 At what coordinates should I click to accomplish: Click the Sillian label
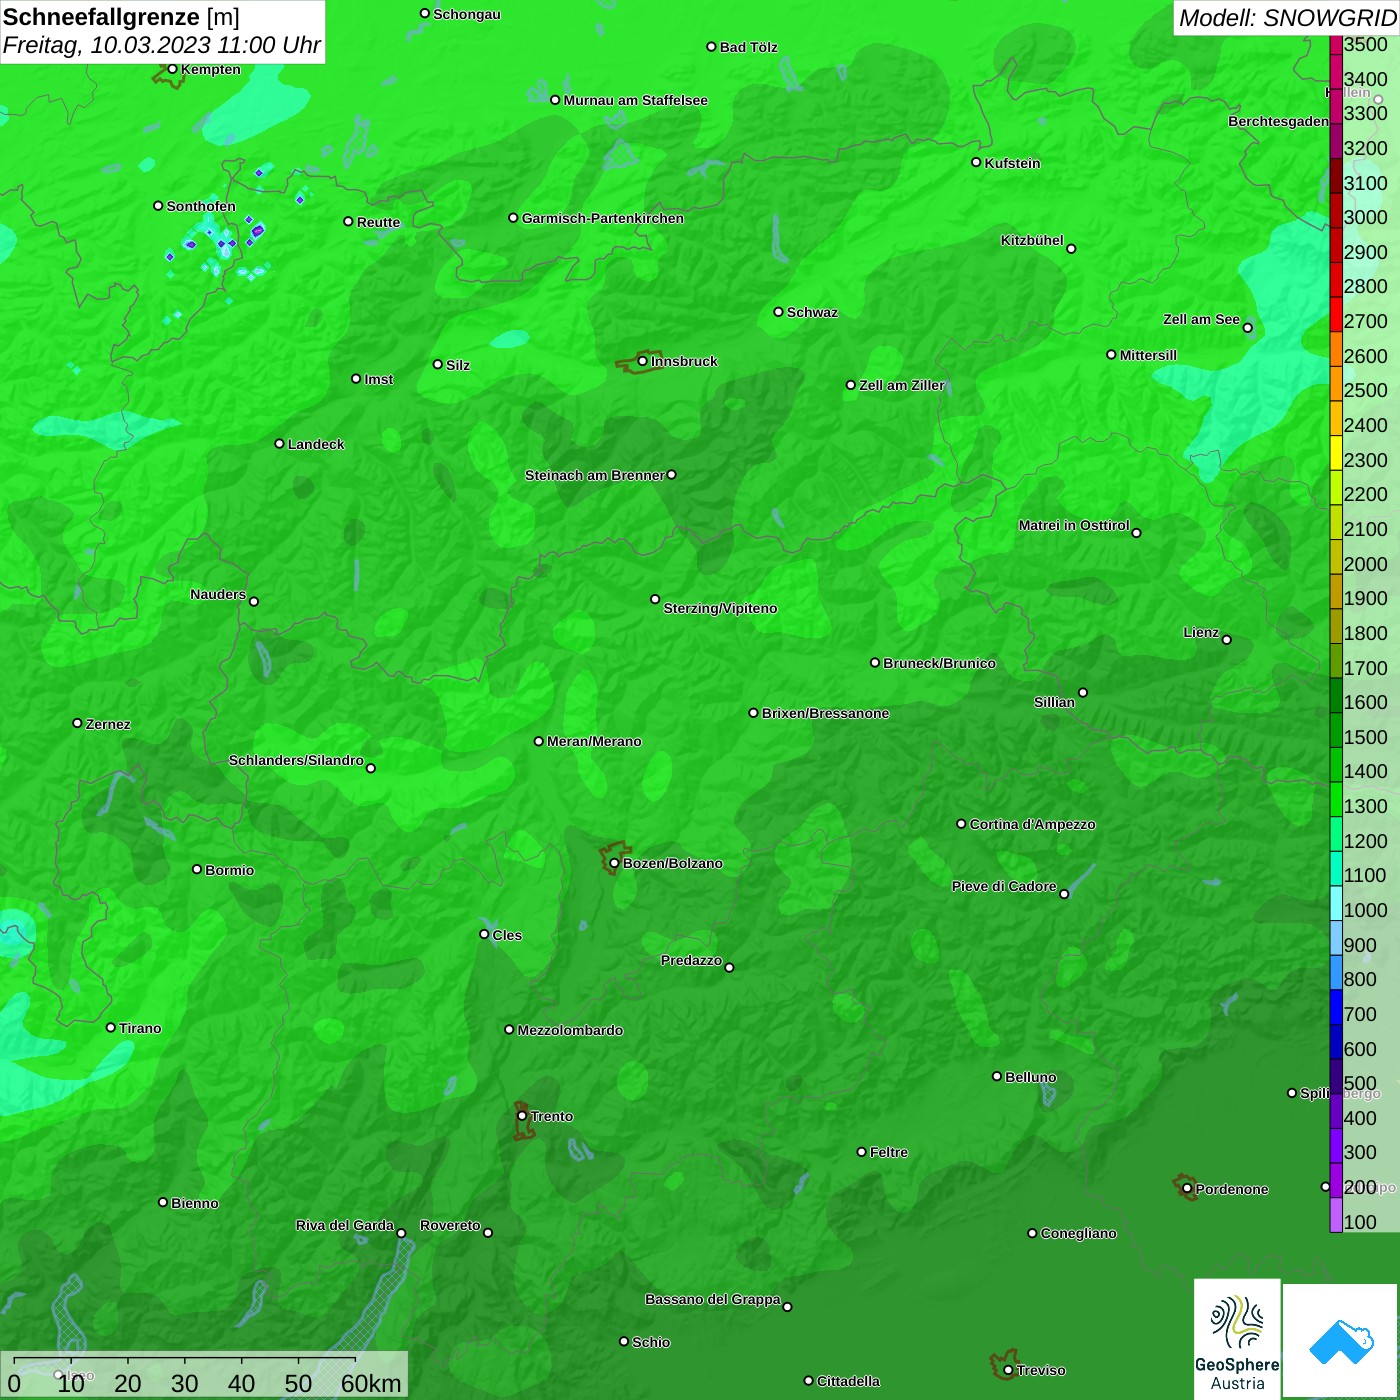pos(1054,702)
